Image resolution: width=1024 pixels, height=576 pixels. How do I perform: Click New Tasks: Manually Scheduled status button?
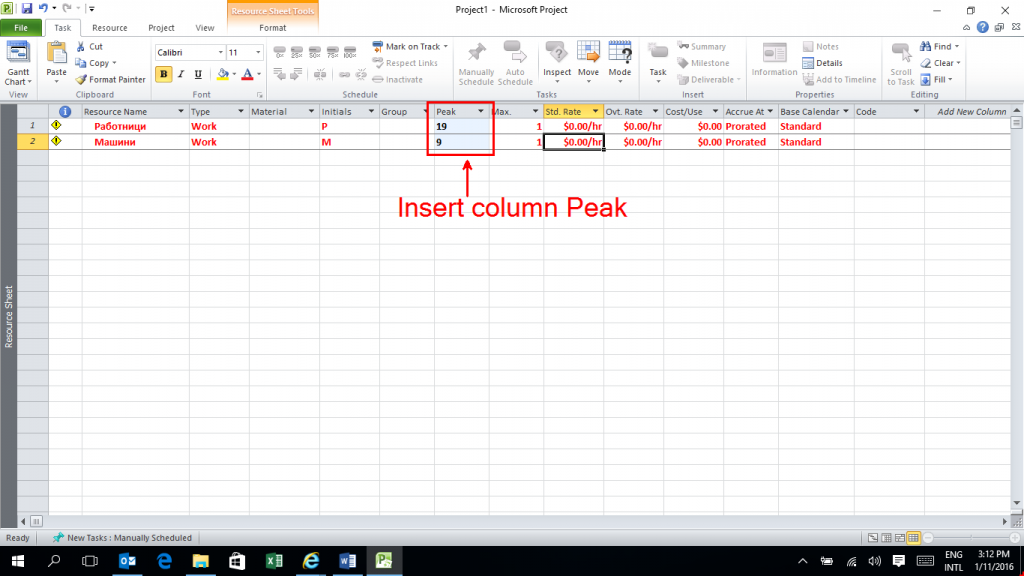click(122, 538)
